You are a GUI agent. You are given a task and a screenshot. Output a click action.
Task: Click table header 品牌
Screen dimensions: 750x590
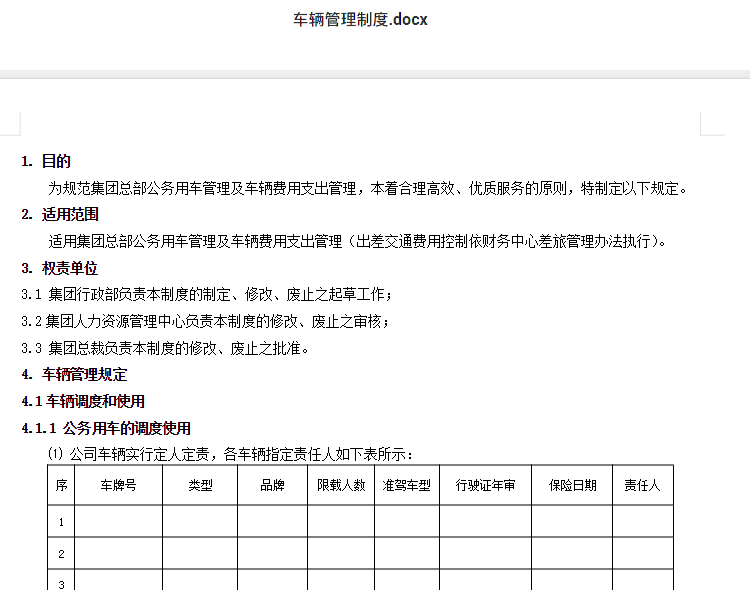(272, 485)
